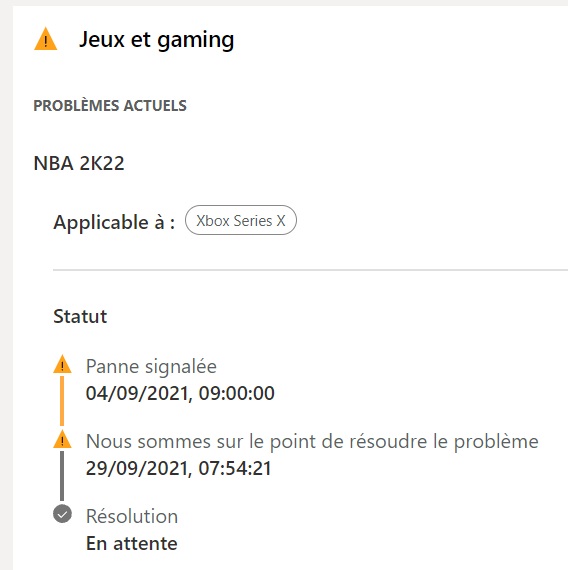The image size is (568, 570).
Task: Select the 29/09/2021, 07:54:21 timestamp
Action: click(x=179, y=468)
